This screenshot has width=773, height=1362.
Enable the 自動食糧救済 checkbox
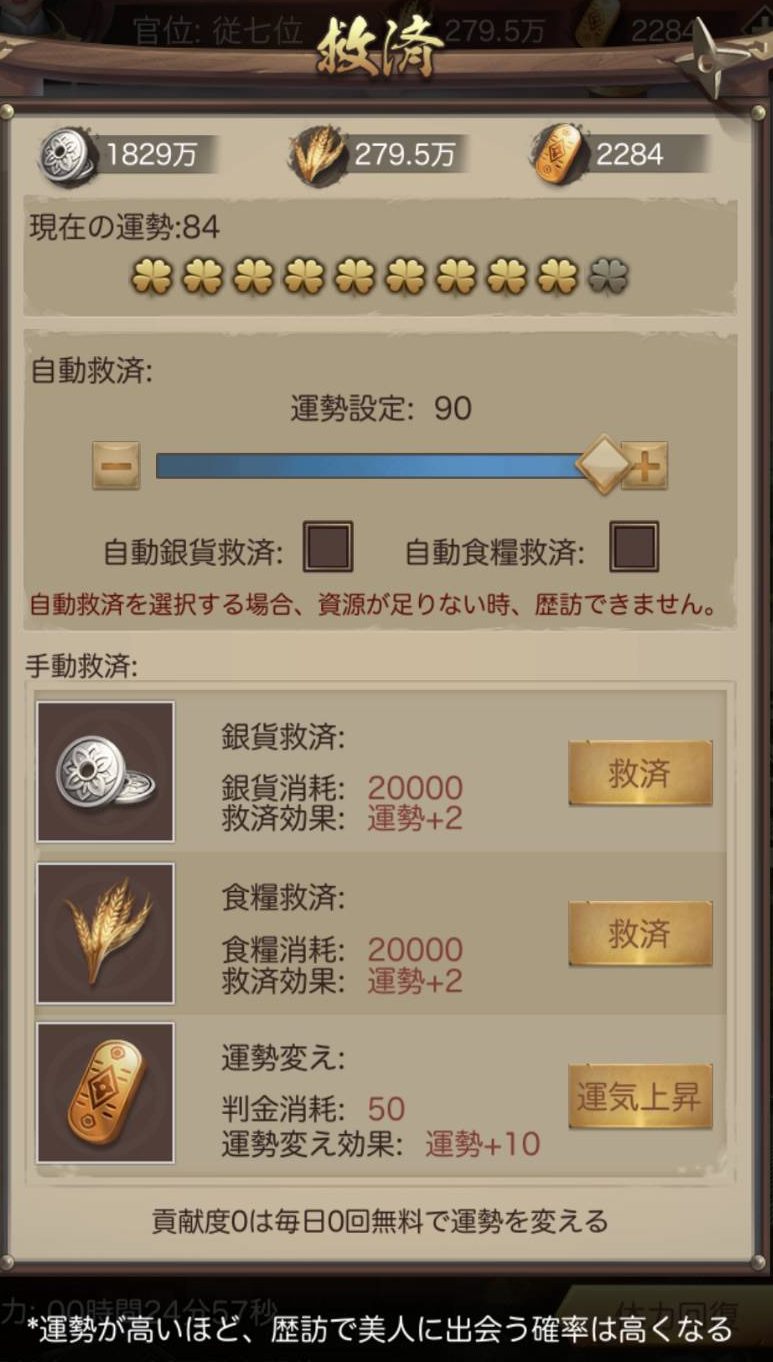(635, 548)
